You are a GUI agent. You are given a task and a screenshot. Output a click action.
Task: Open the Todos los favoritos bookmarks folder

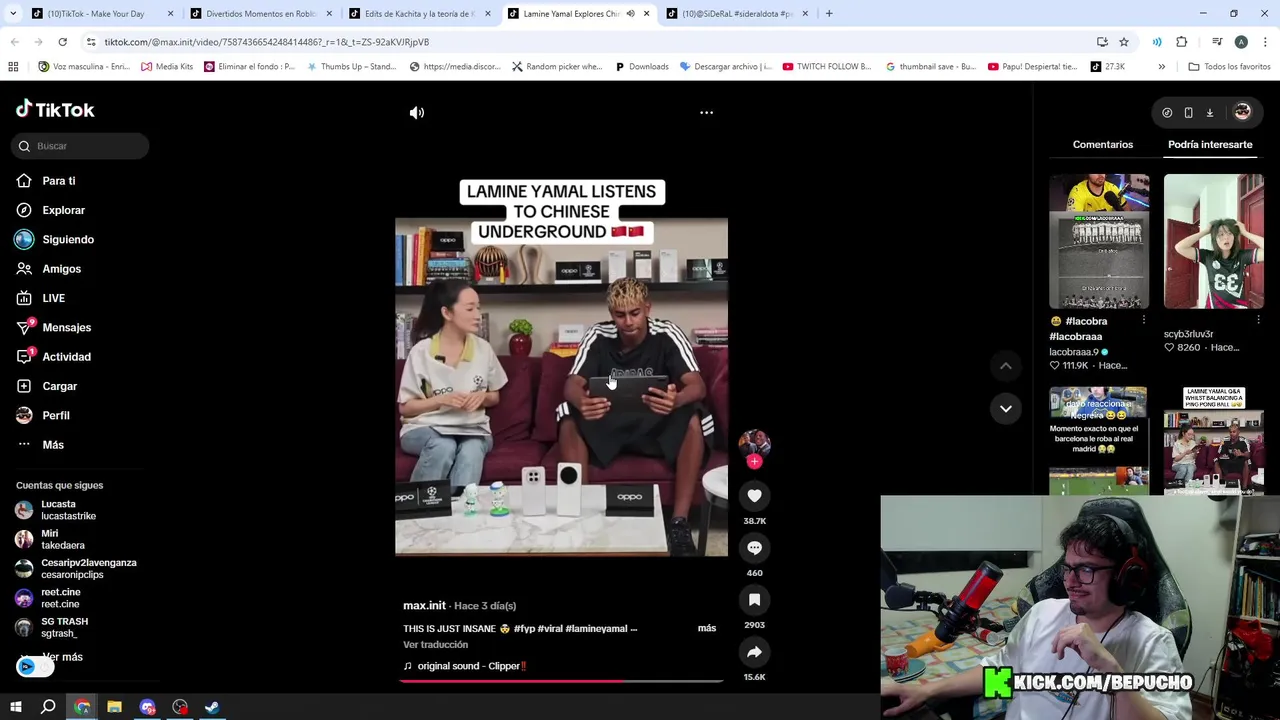coord(1229,67)
